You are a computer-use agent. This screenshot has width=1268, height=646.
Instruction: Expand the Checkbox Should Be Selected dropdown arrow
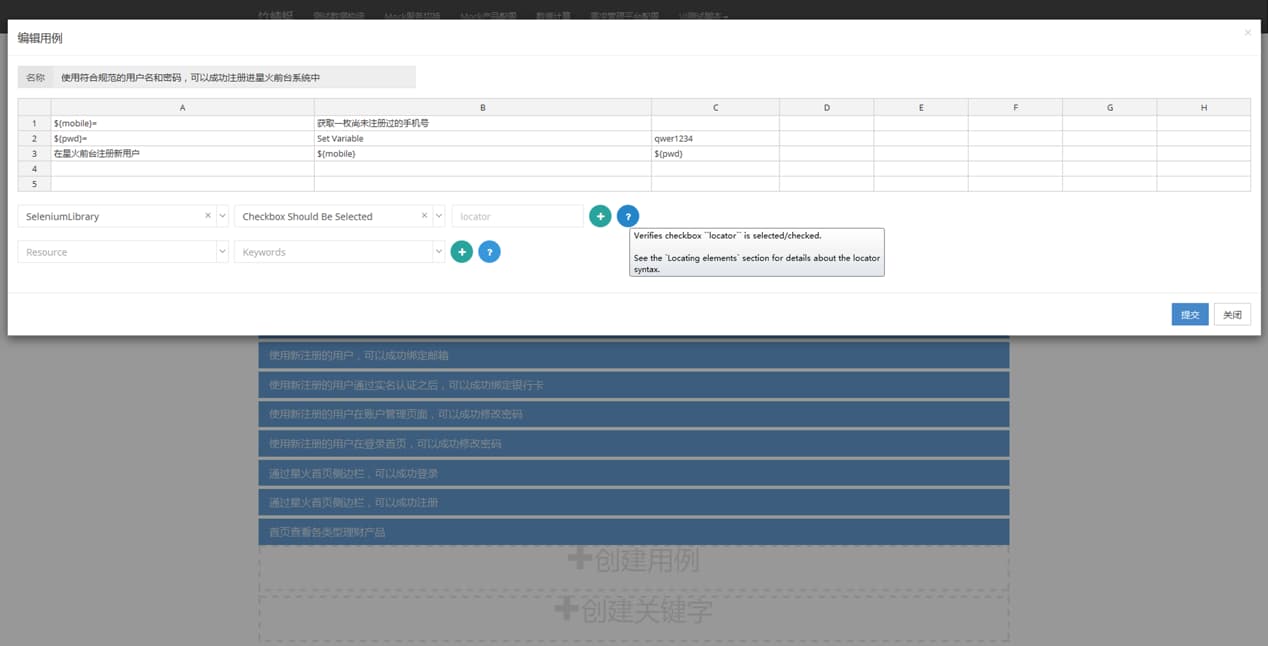point(438,216)
